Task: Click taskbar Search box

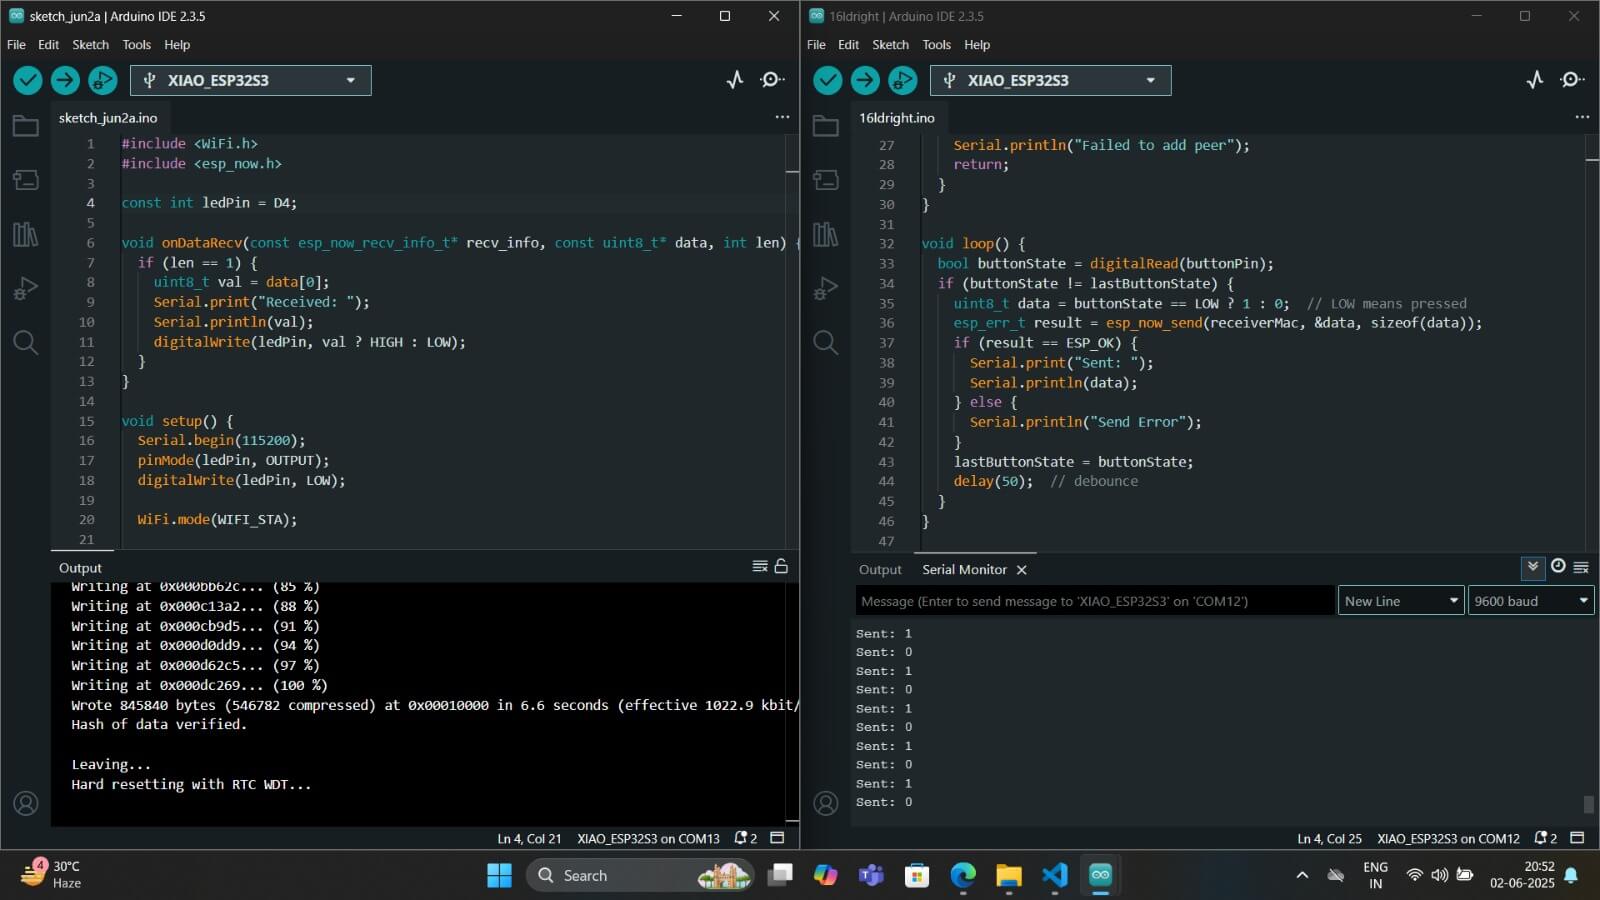Action: (641, 875)
